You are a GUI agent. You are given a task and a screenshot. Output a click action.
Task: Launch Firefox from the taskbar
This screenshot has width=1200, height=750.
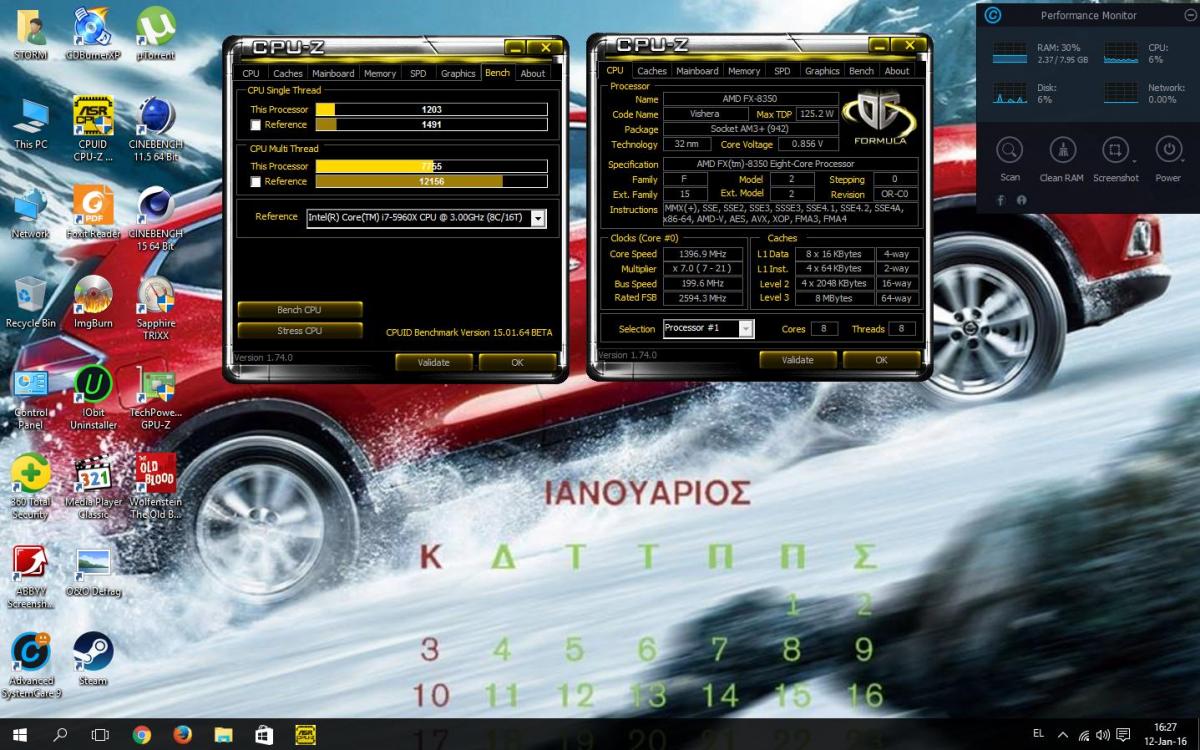182,735
